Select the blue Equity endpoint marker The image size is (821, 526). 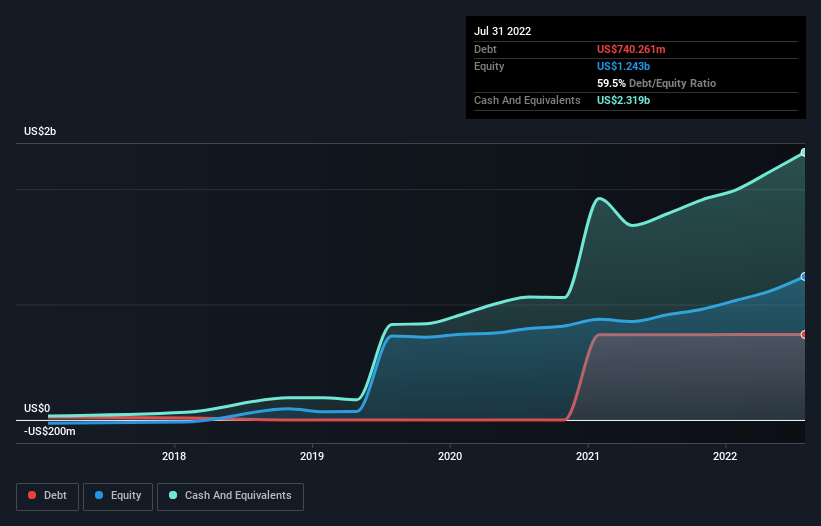click(x=804, y=276)
